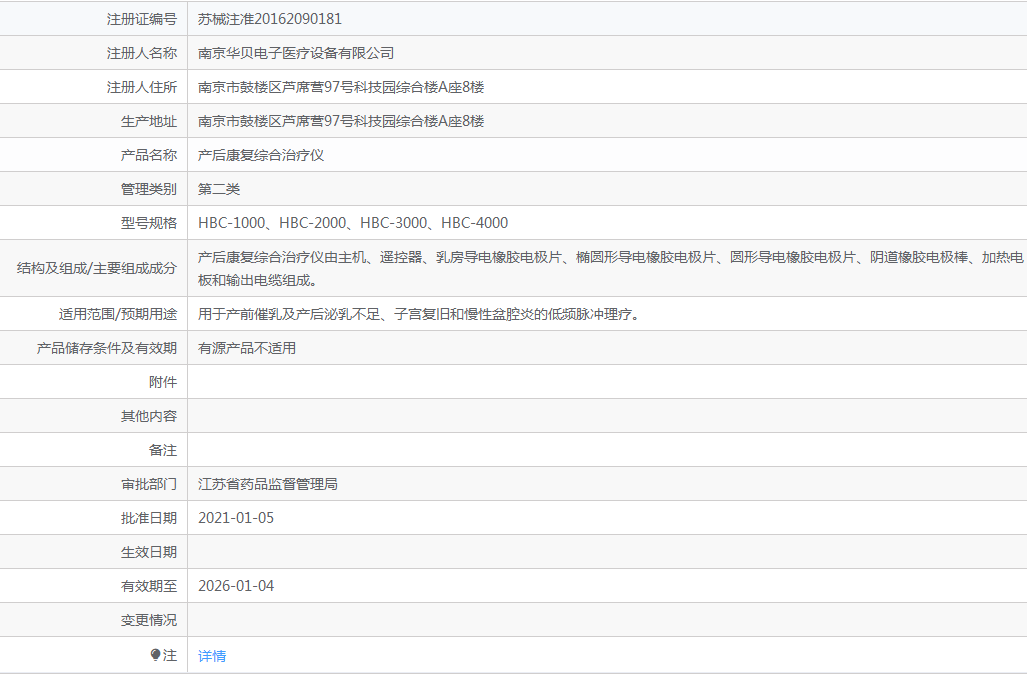Screen dimensions: 1027x677
Task: Click the 注册证编号 row label
Action: [x=140, y=19]
